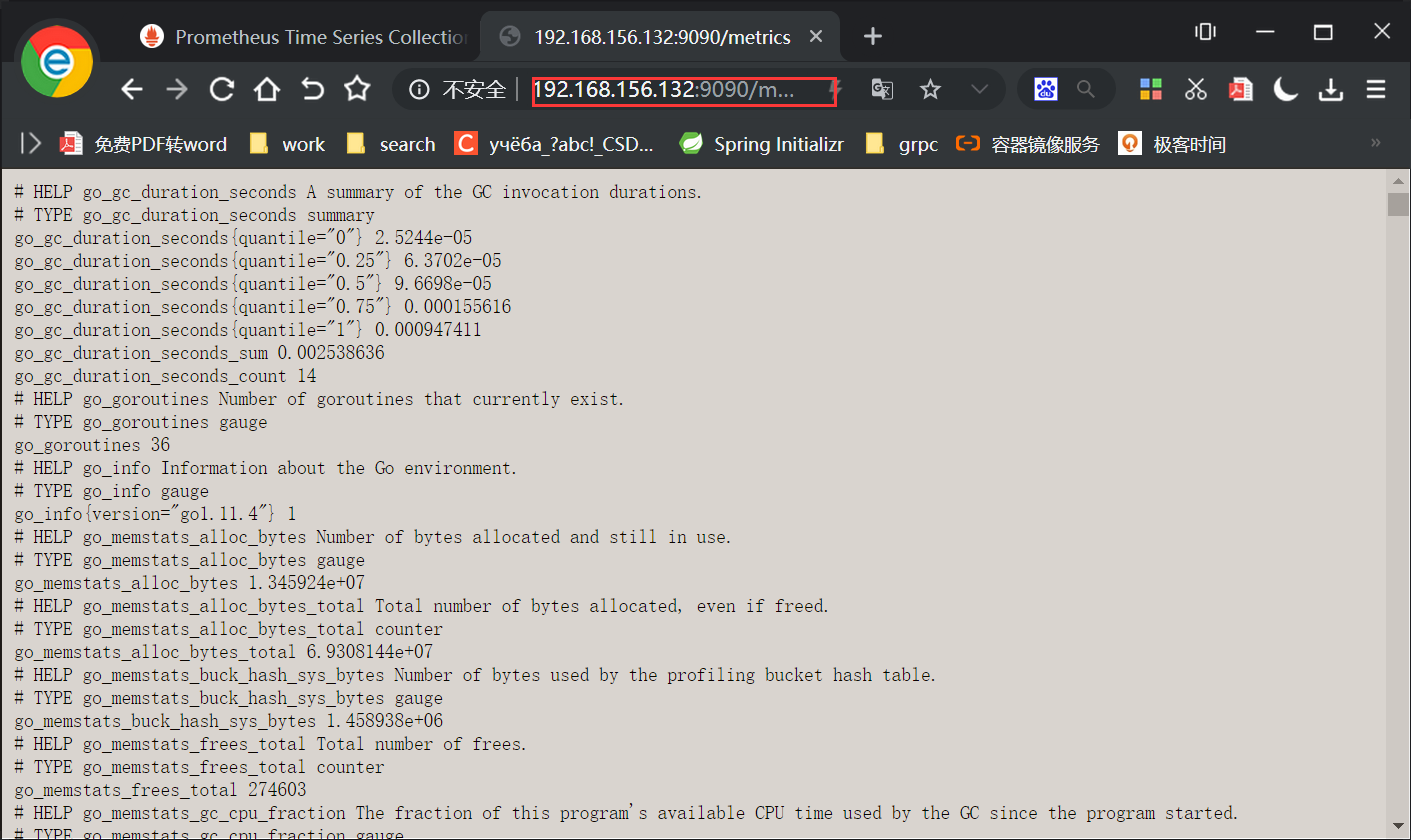Open the address bar autocomplete dropdown chevron

tap(978, 90)
